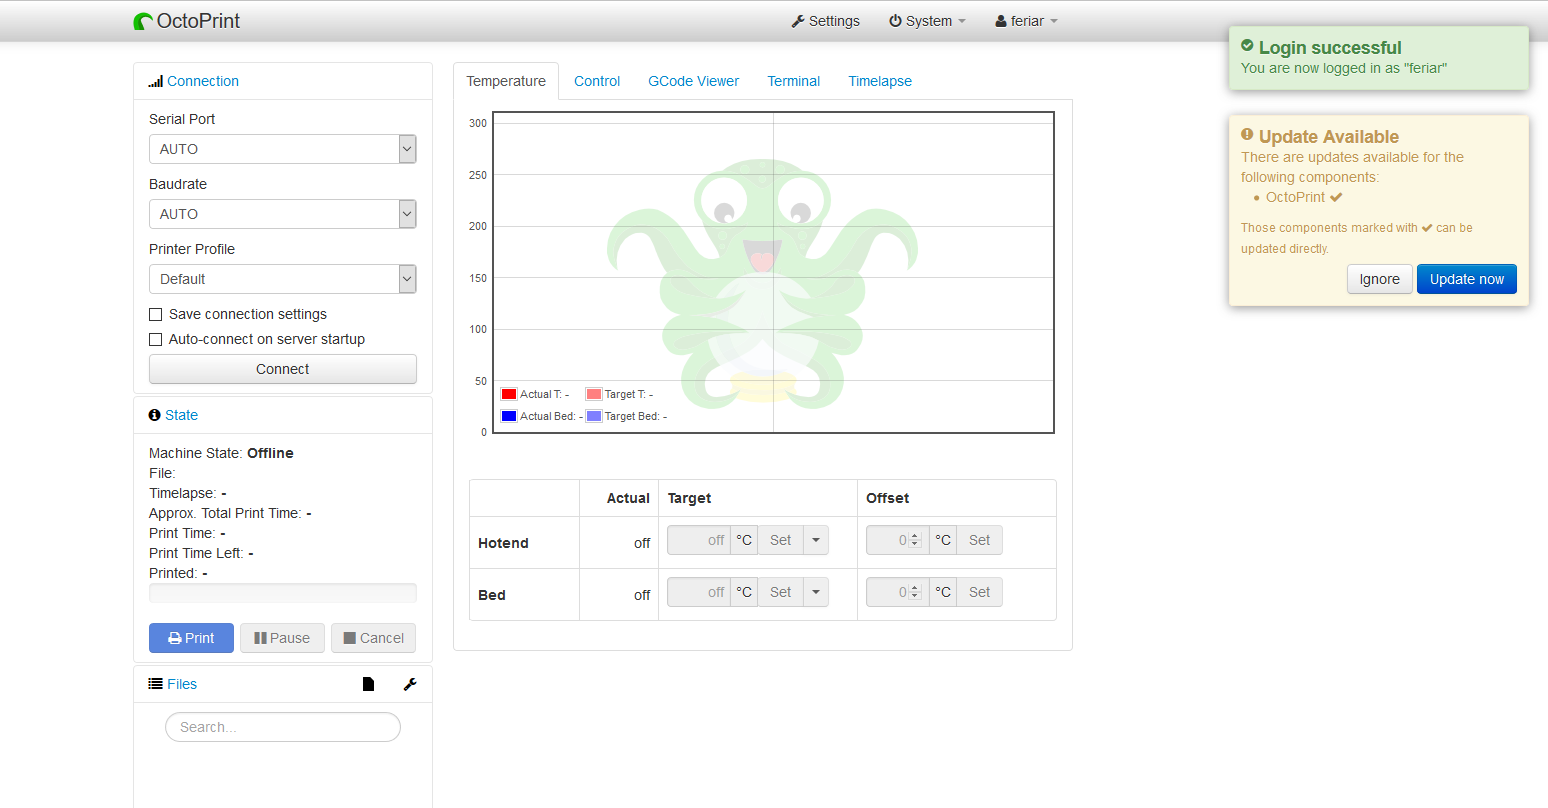Switch to the Timelapse tab

pos(880,81)
